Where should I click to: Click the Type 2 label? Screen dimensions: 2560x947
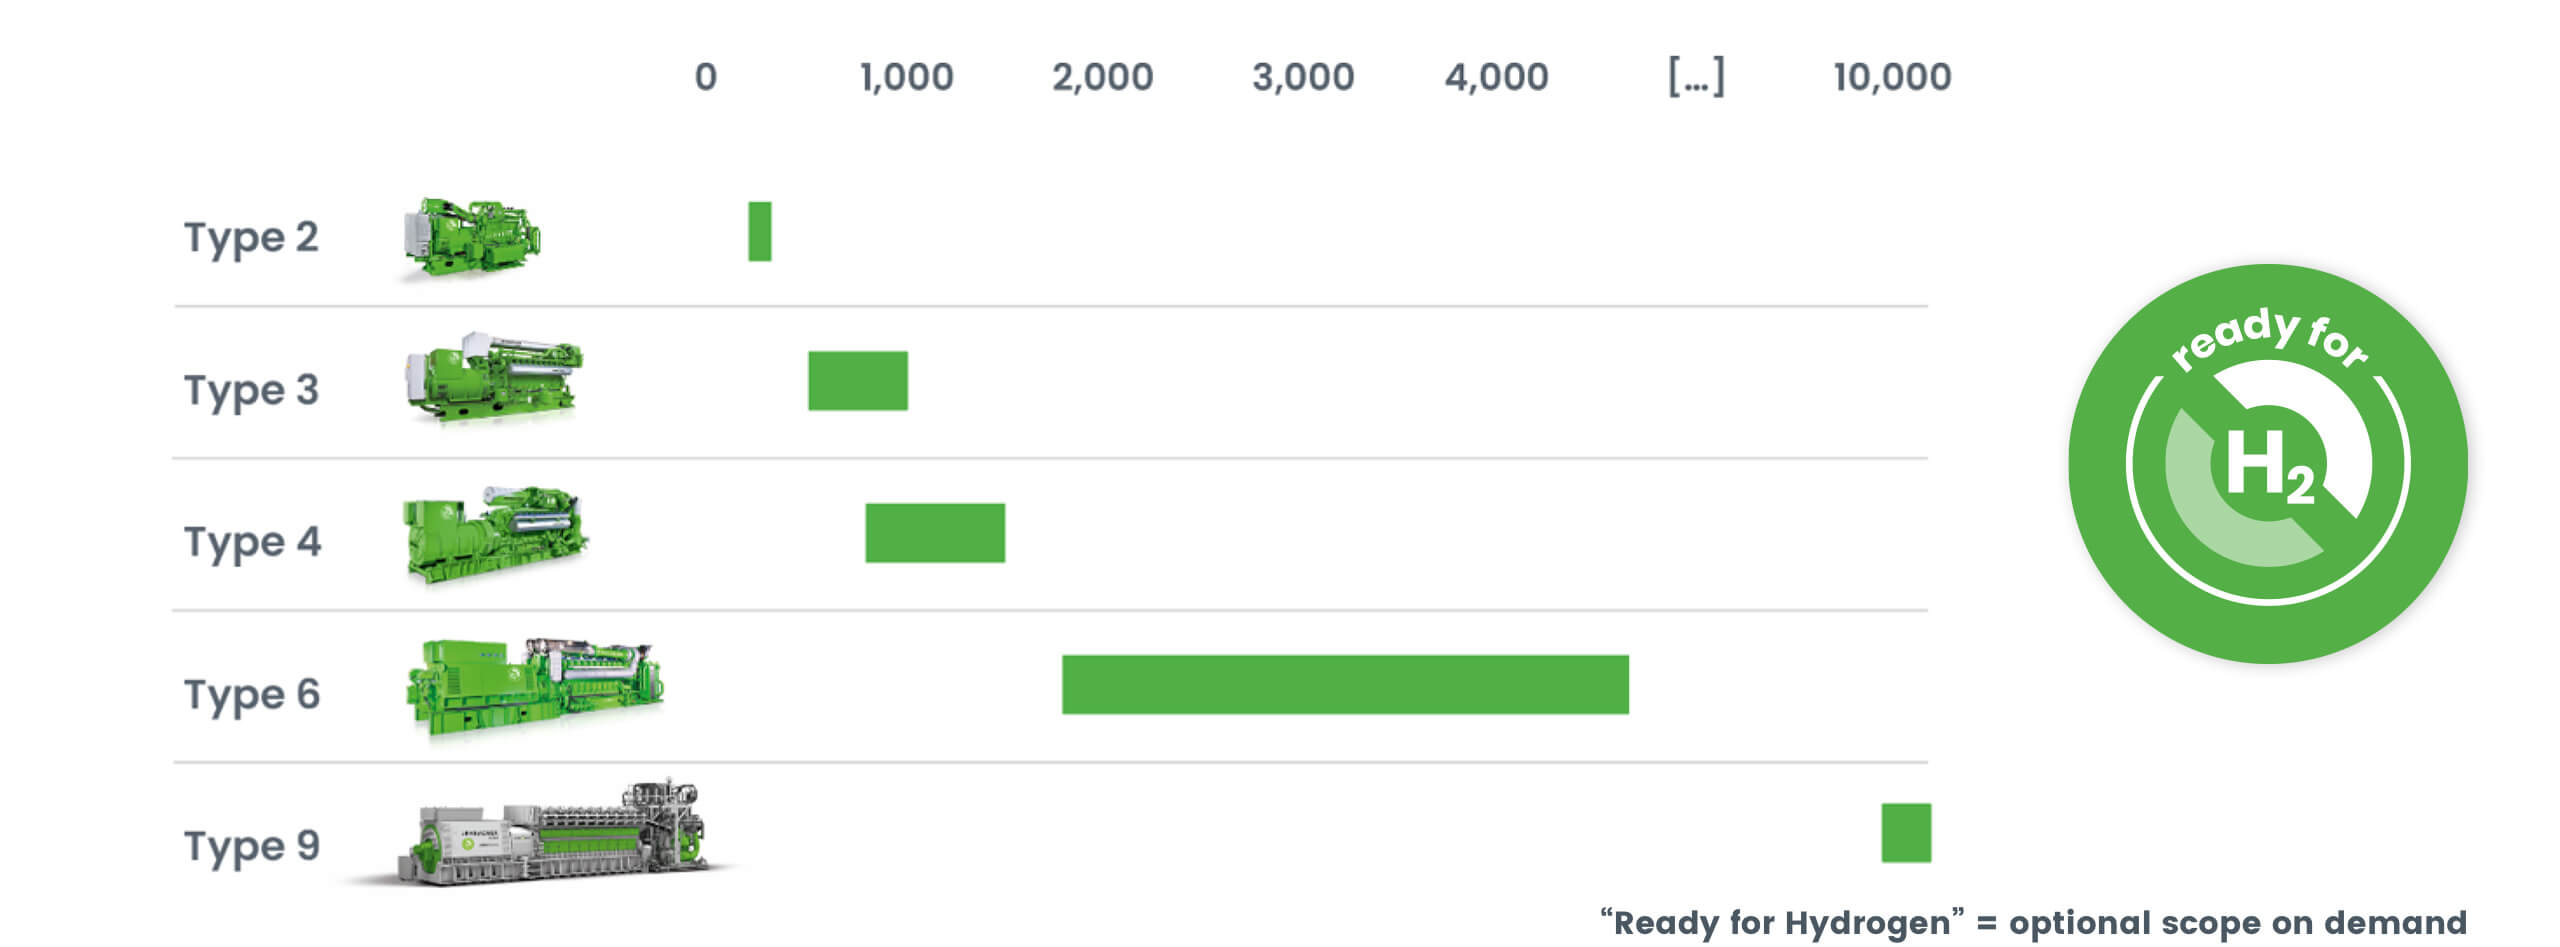(x=251, y=238)
